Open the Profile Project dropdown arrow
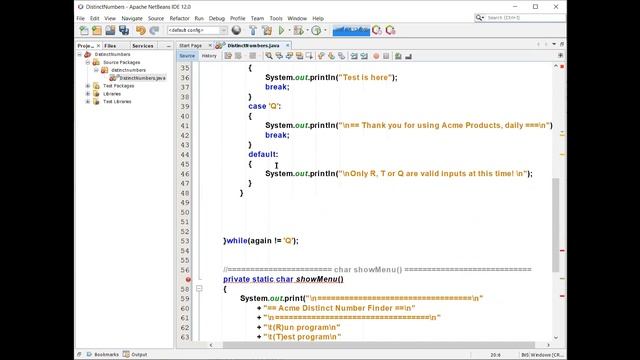The height and width of the screenshot is (360, 640). (325, 30)
